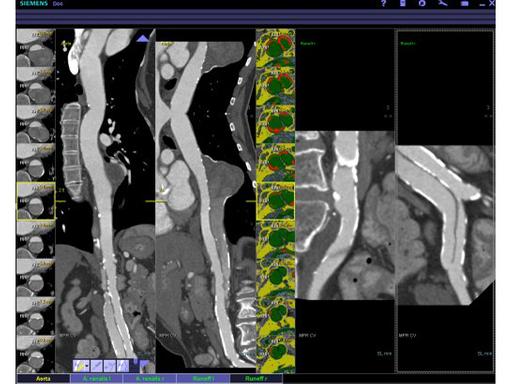Click the rectangular layout icon in the title bar
Image resolution: width=512 pixels, height=384 pixels.
pos(465,4)
